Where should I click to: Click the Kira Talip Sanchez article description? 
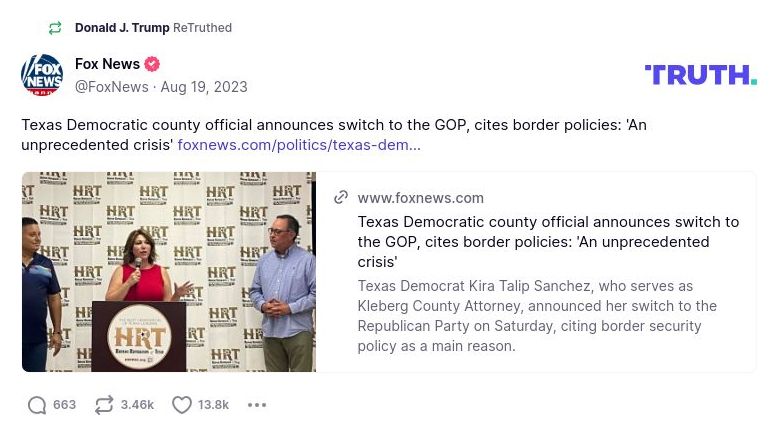coord(537,316)
